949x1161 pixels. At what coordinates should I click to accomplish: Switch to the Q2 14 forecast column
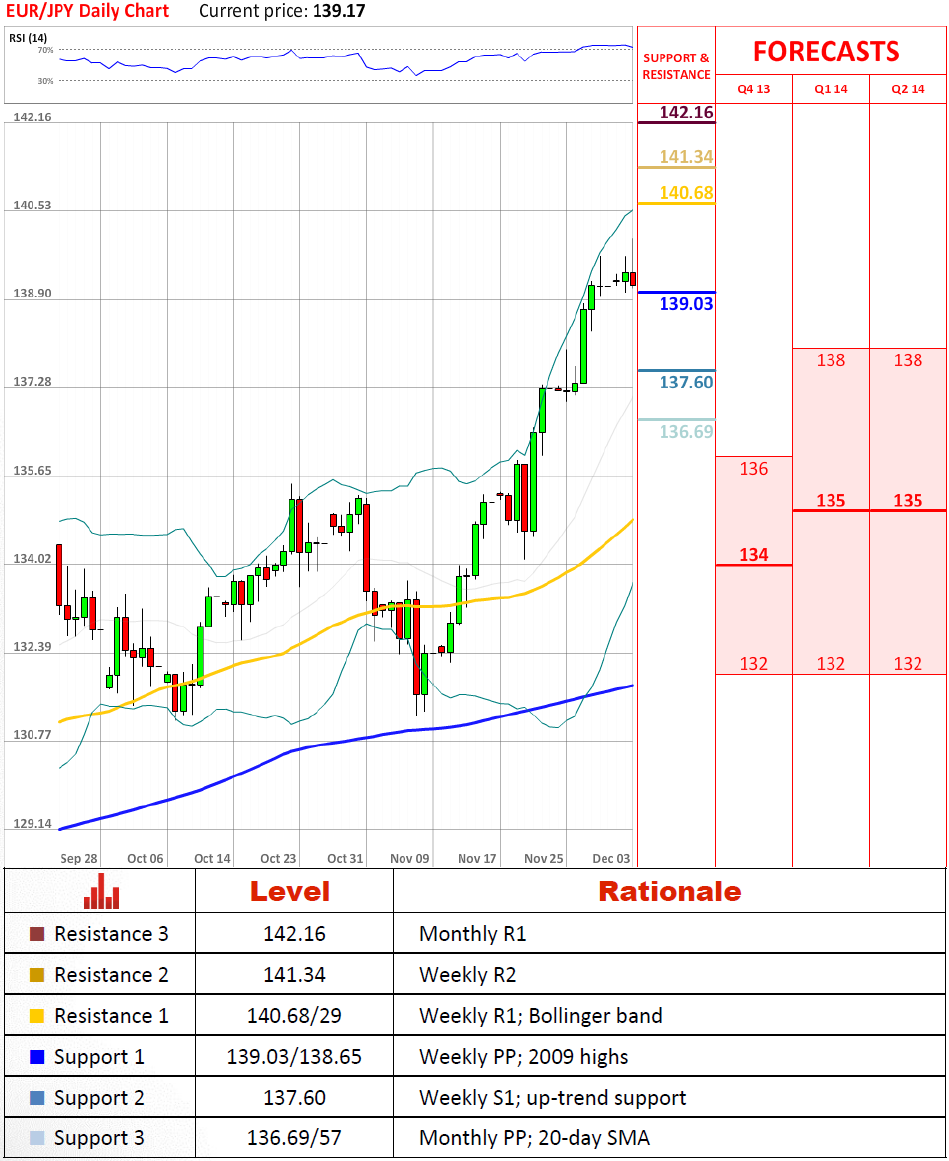click(x=907, y=89)
